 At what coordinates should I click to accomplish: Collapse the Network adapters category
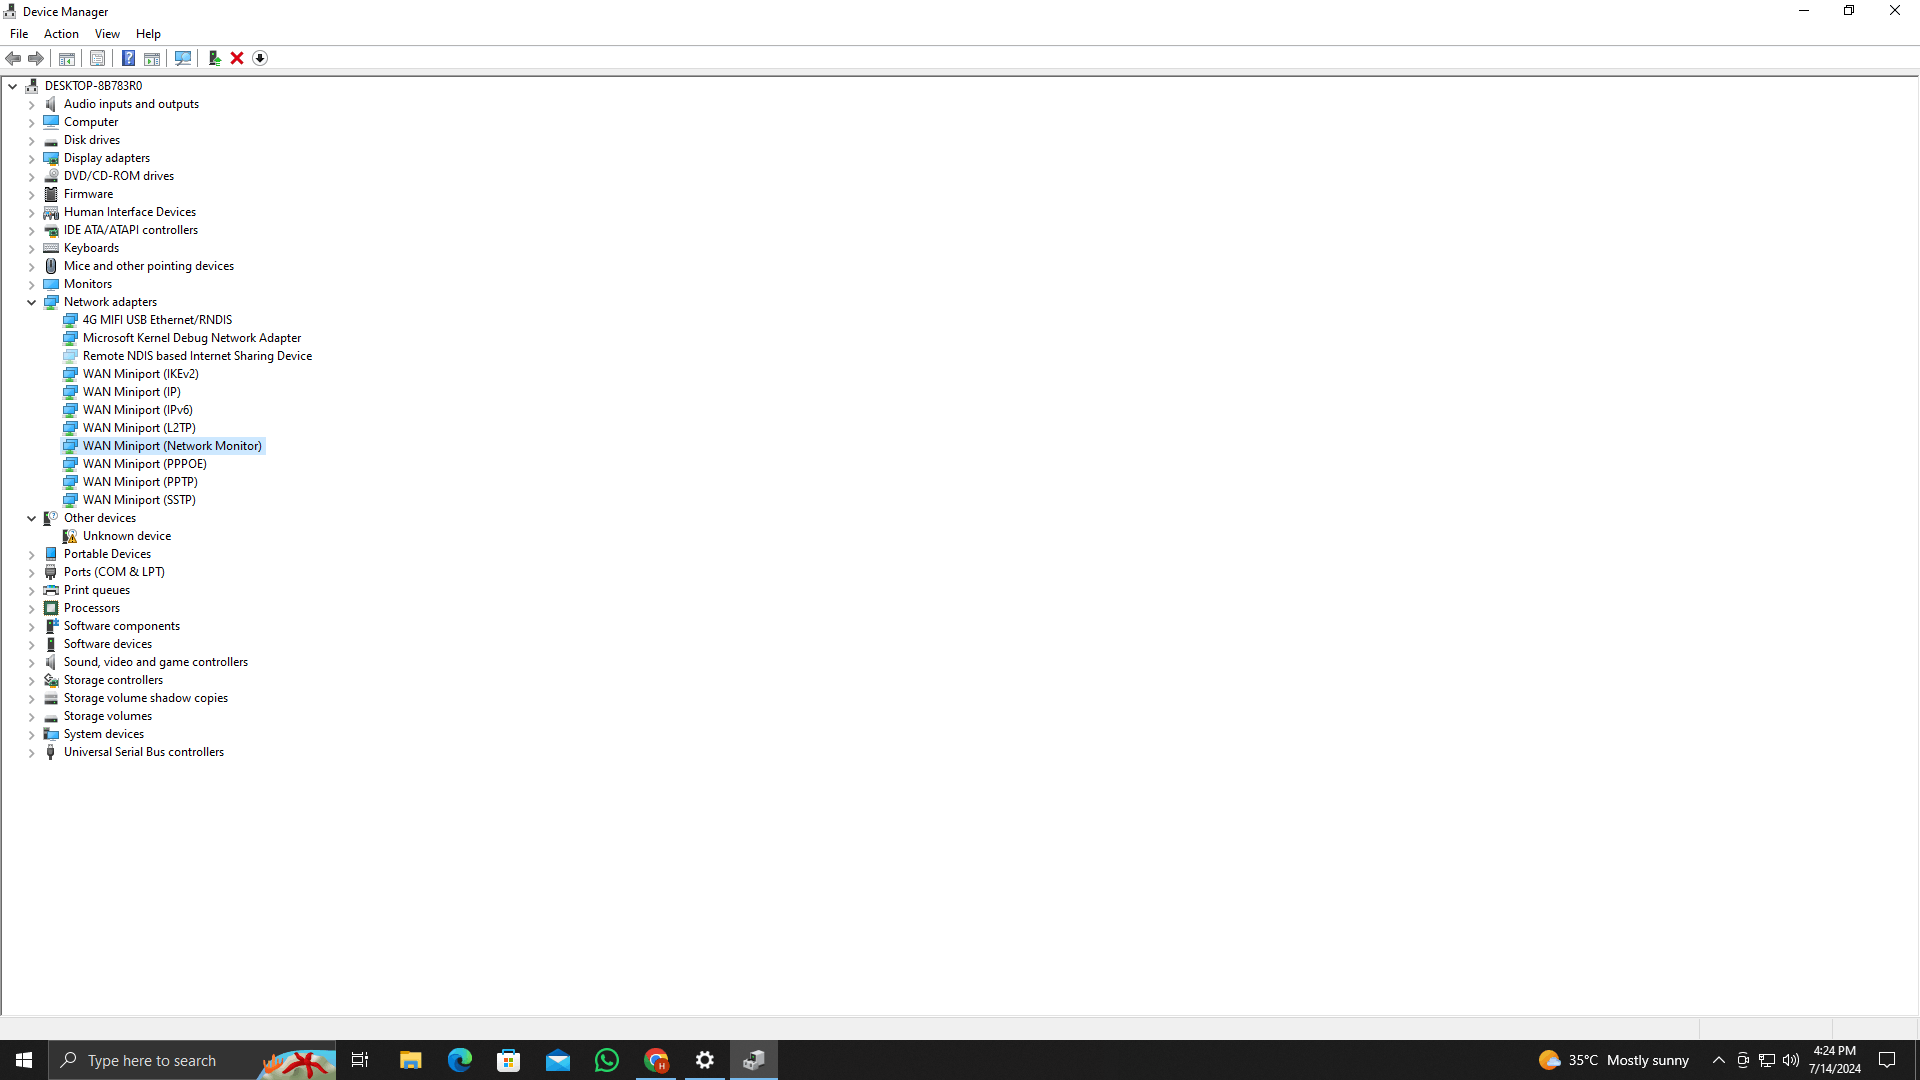point(31,302)
